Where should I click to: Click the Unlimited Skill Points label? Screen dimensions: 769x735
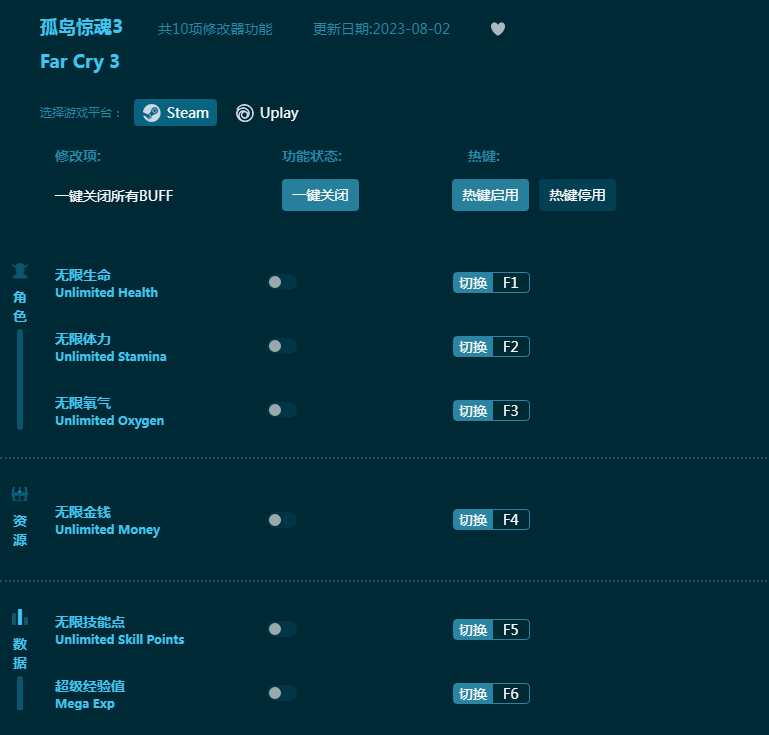pyautogui.click(x=120, y=639)
